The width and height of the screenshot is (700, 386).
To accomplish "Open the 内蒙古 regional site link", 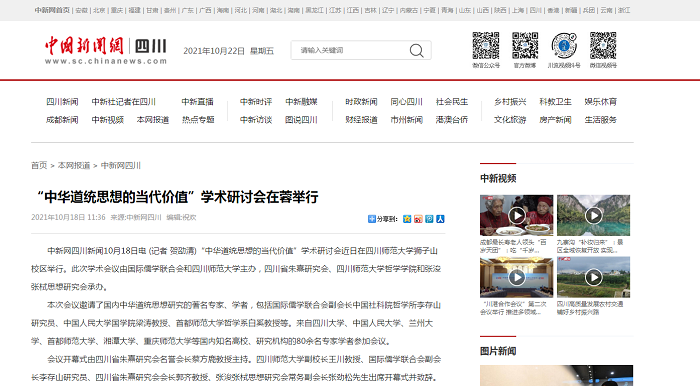I will 408,10.
